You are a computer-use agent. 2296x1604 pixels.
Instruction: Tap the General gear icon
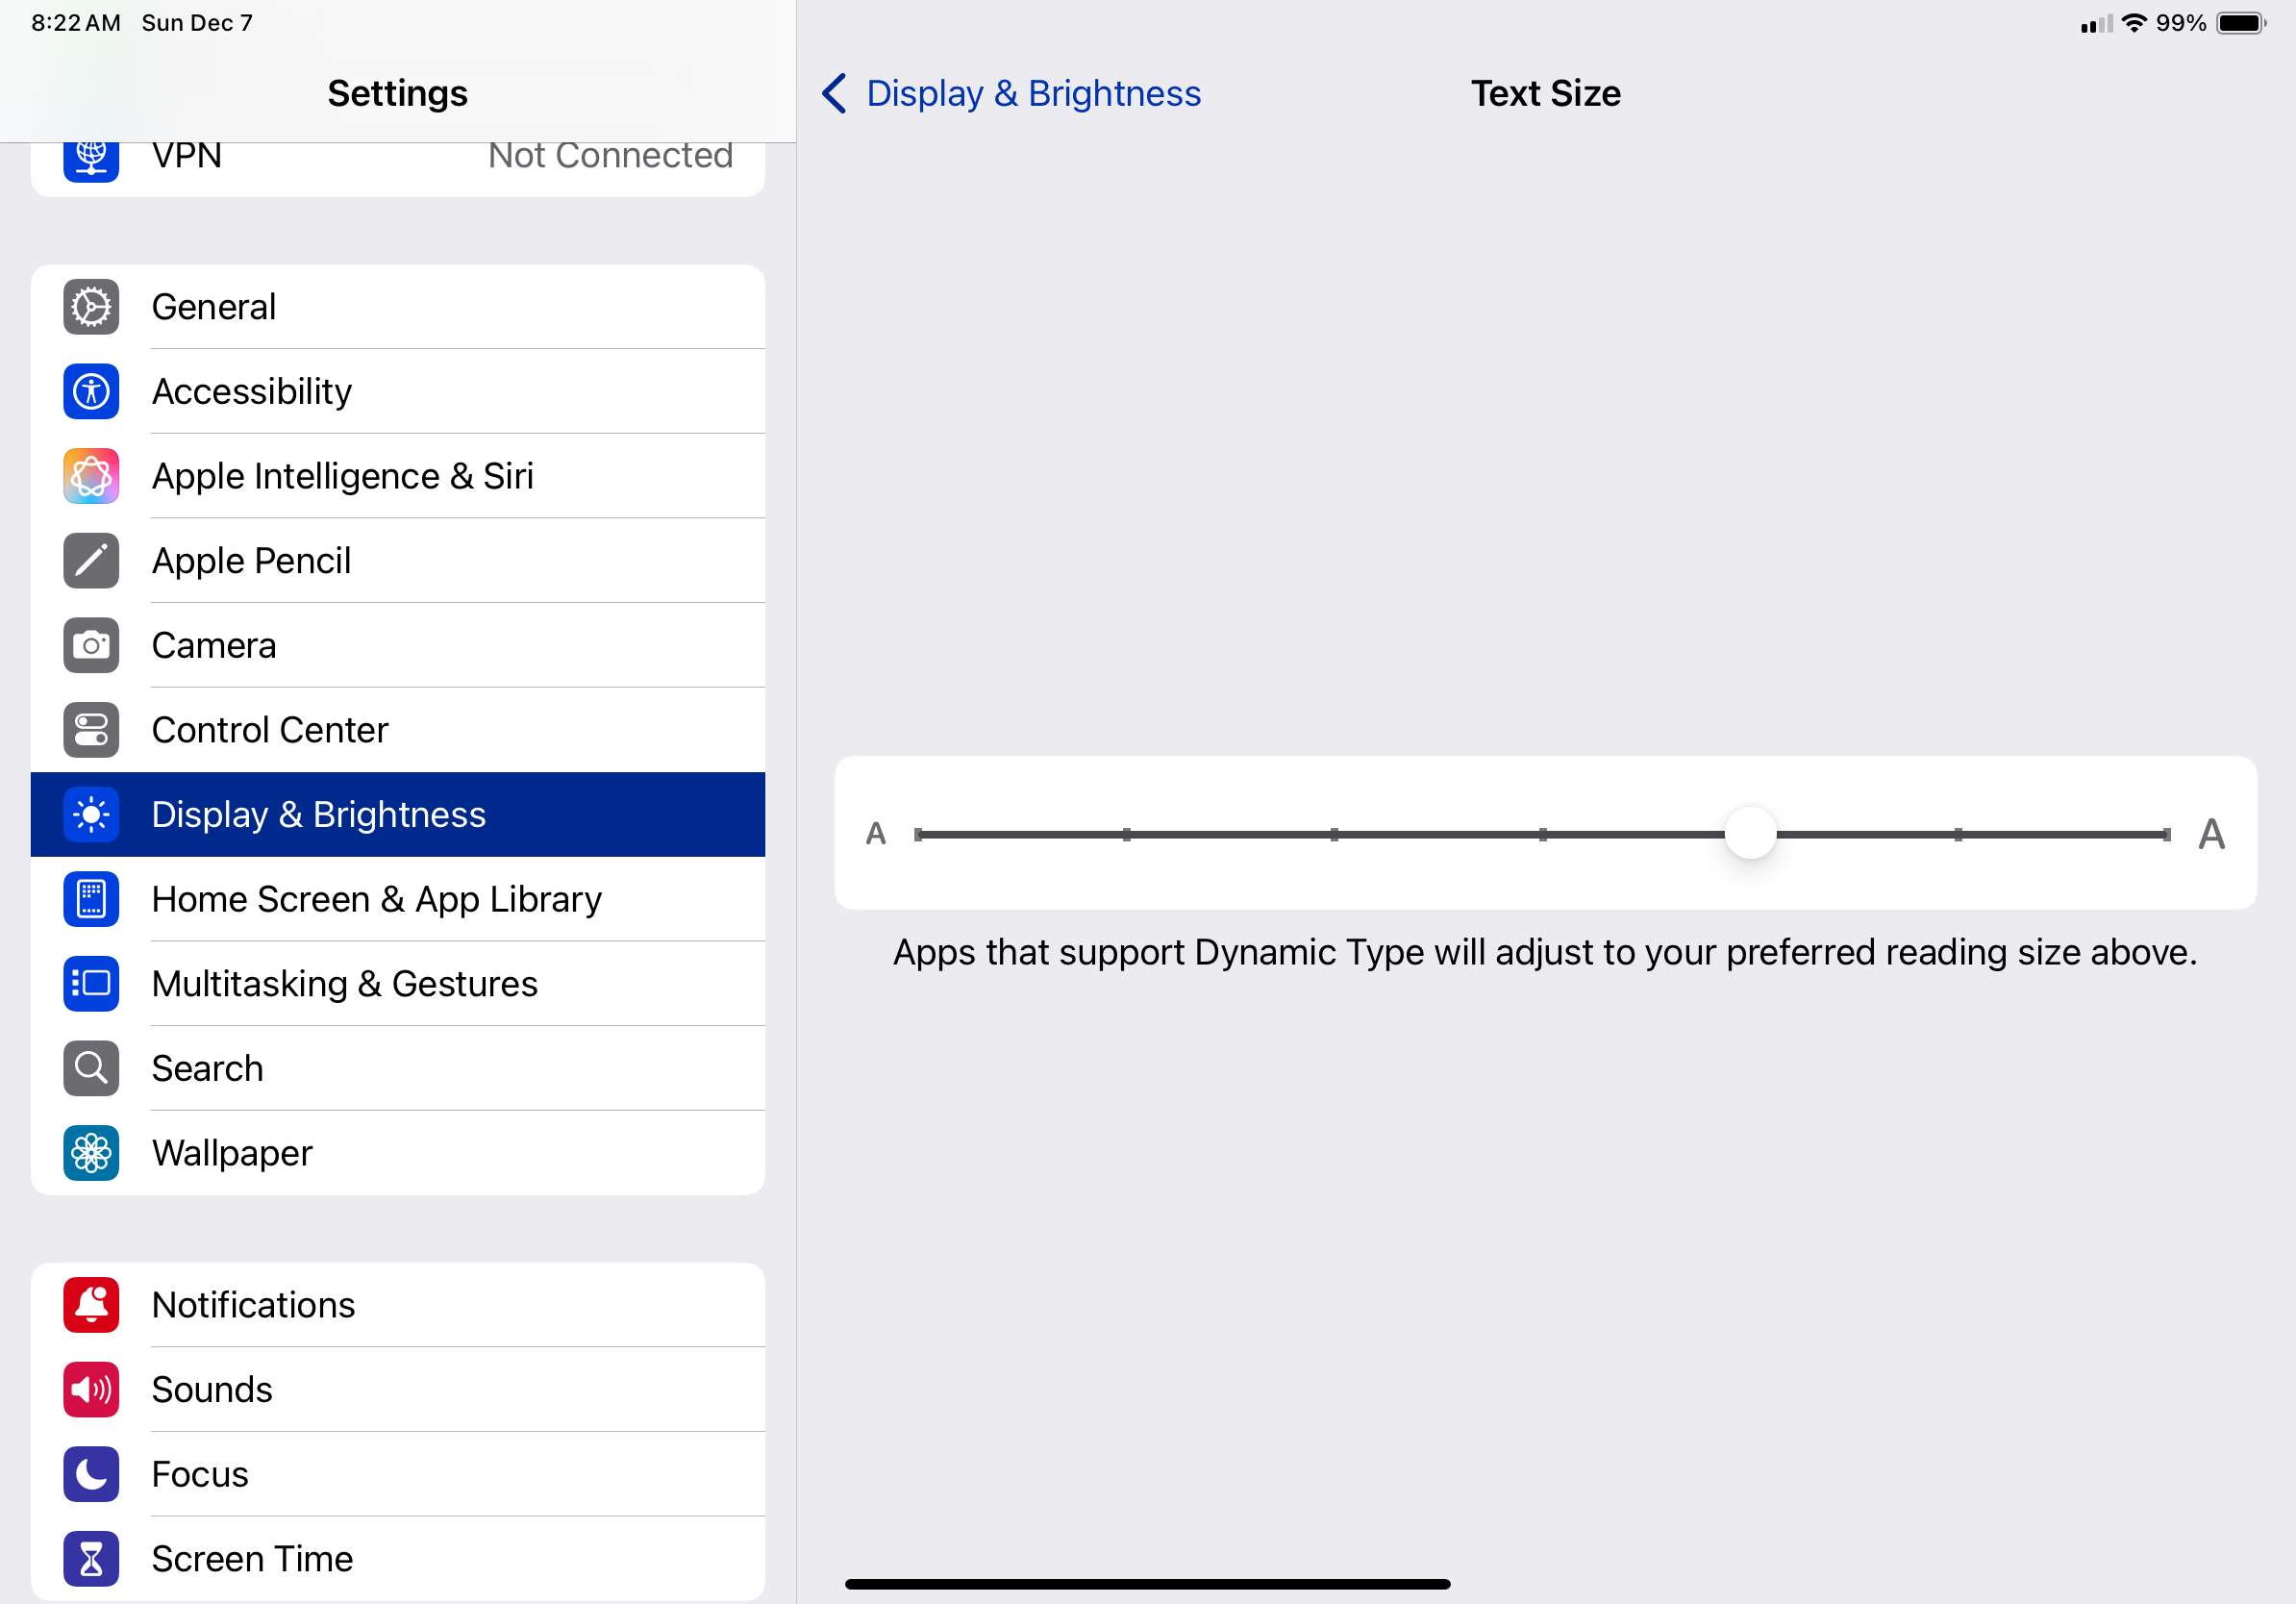pos(91,307)
